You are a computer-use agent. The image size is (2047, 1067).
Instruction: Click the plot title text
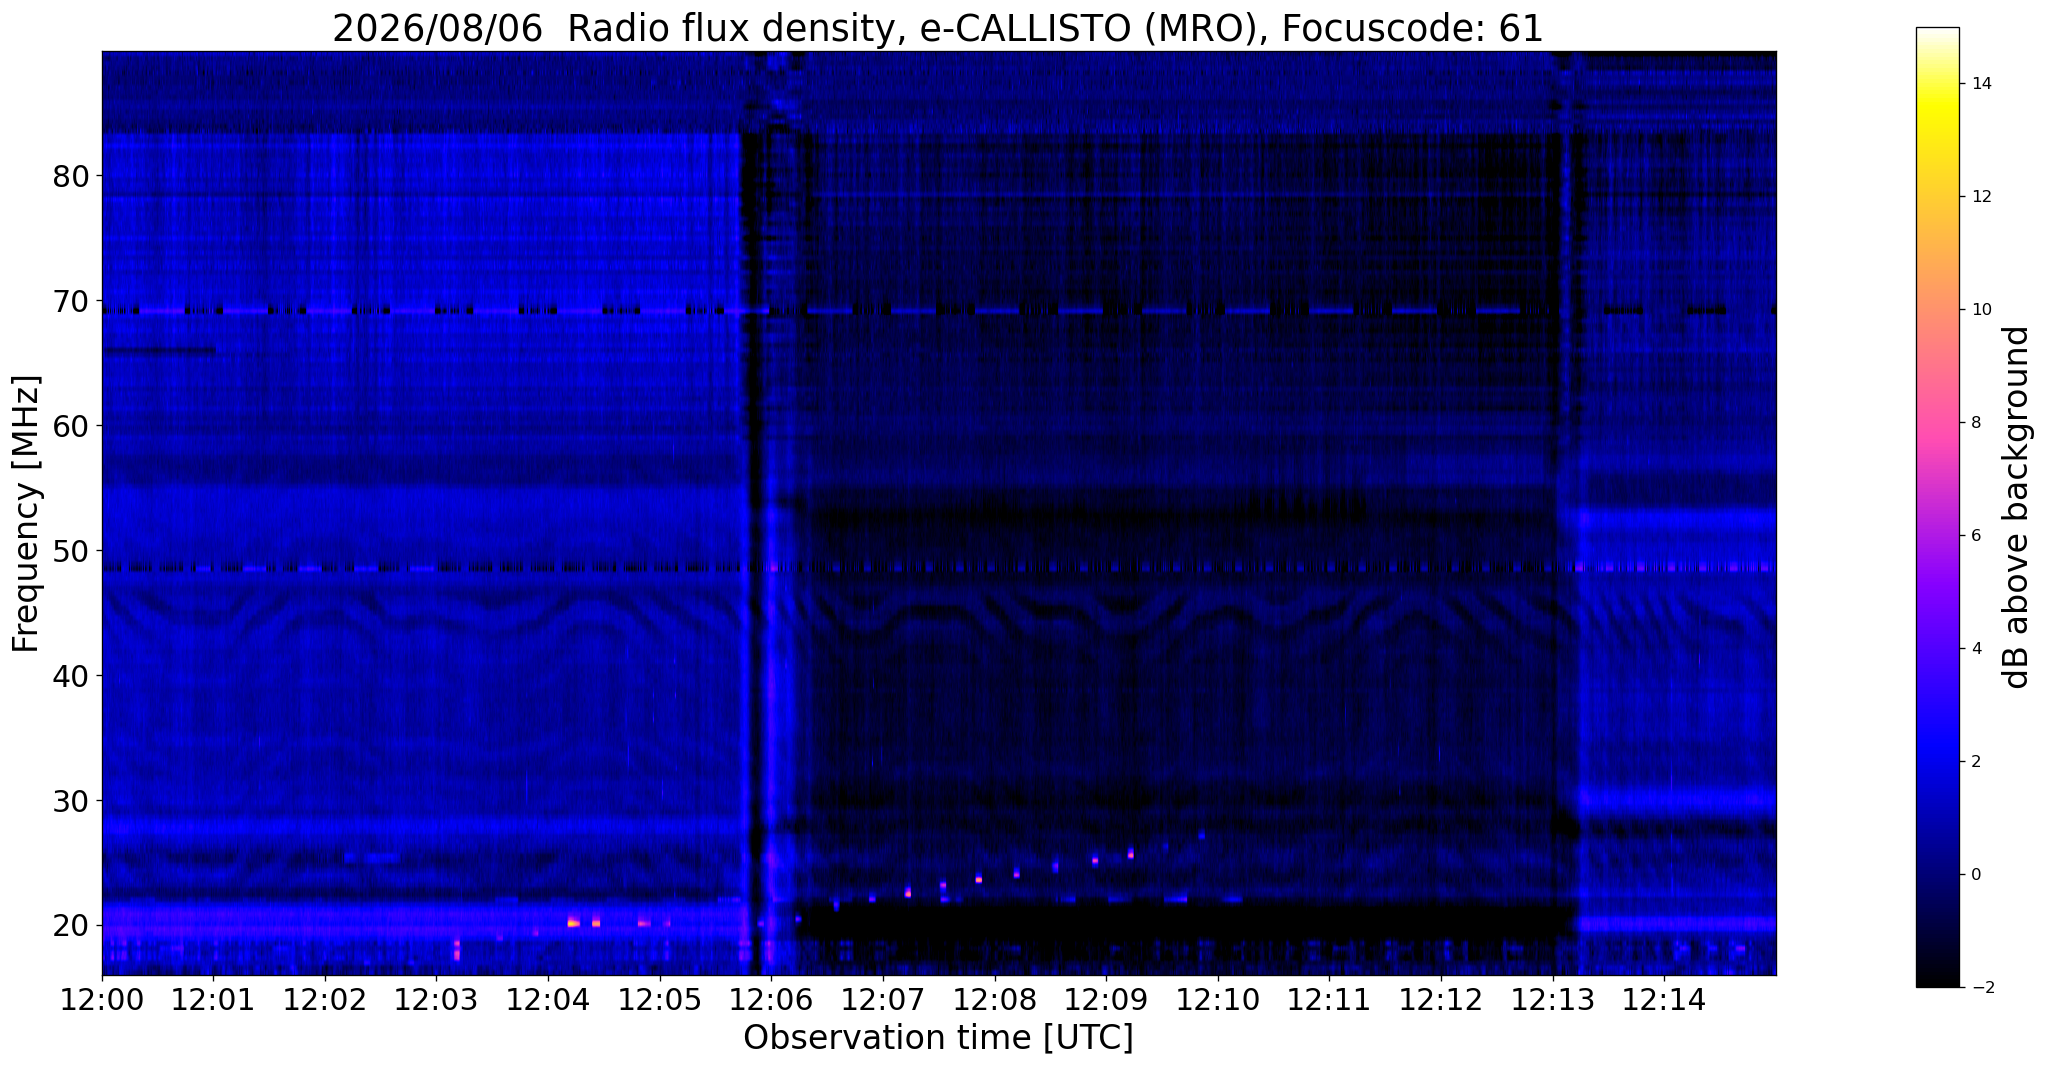[x=938, y=29]
